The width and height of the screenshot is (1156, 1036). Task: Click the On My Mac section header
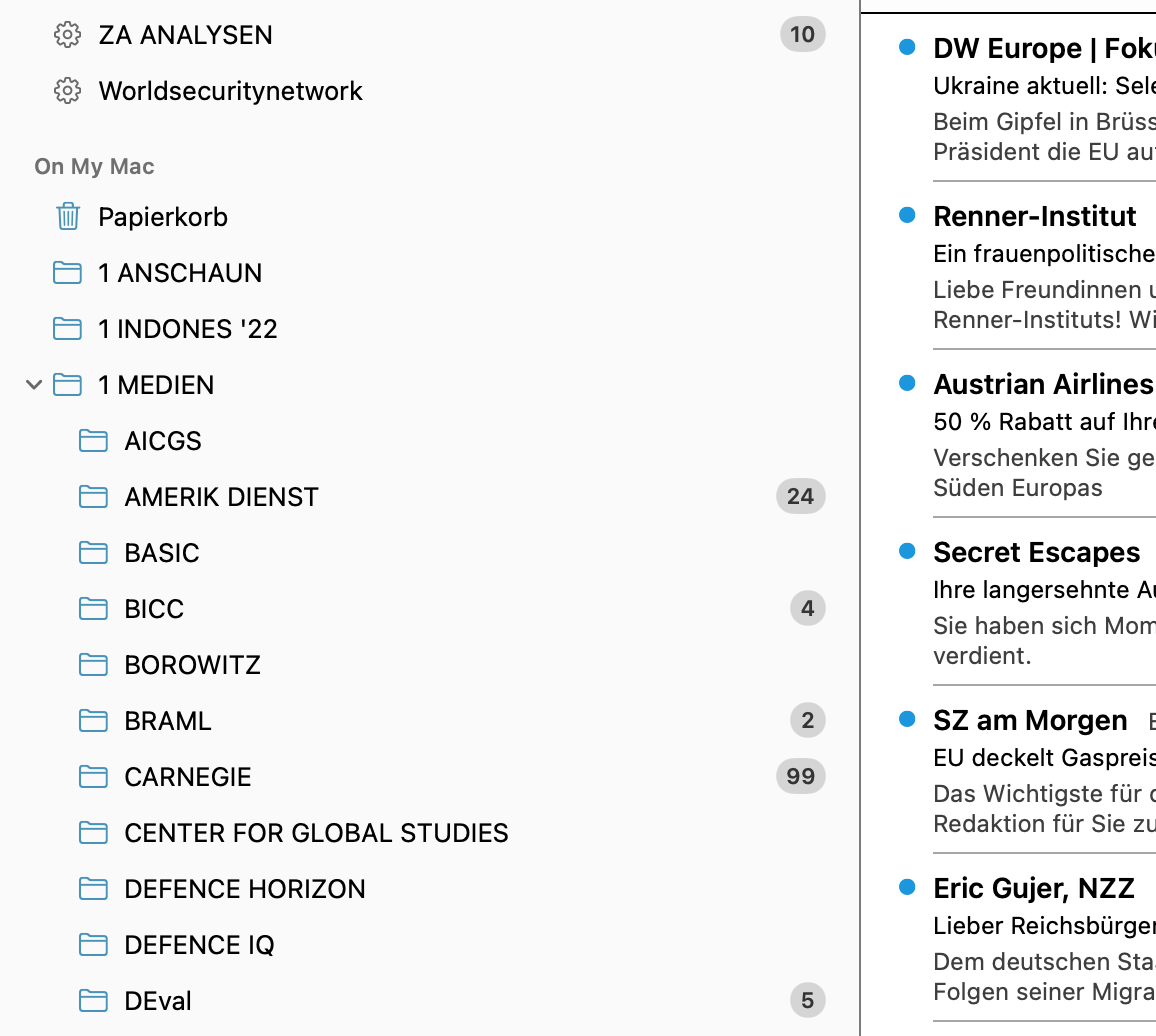[94, 166]
